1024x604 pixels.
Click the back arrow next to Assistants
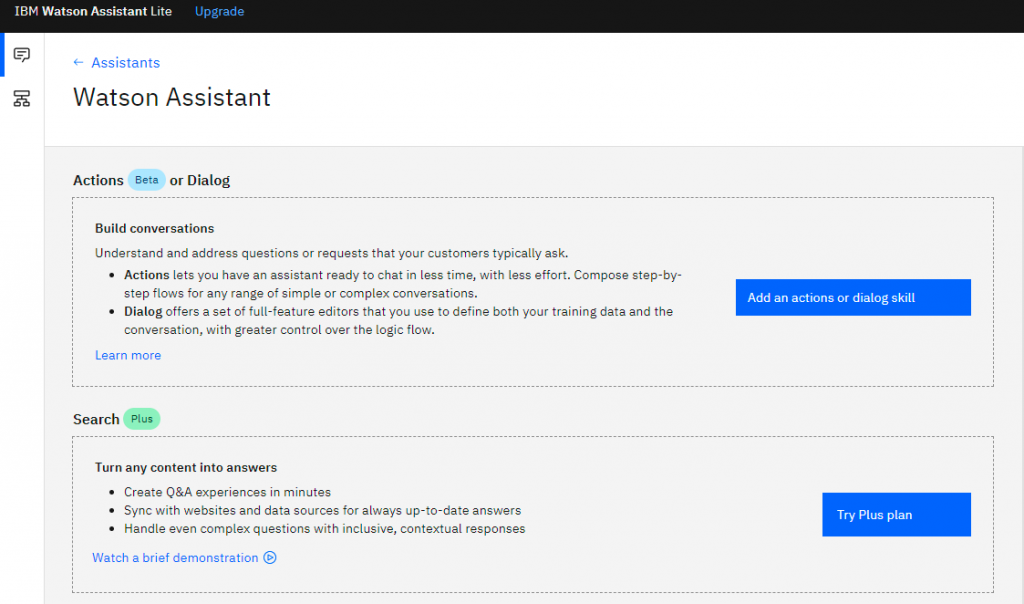[78, 63]
